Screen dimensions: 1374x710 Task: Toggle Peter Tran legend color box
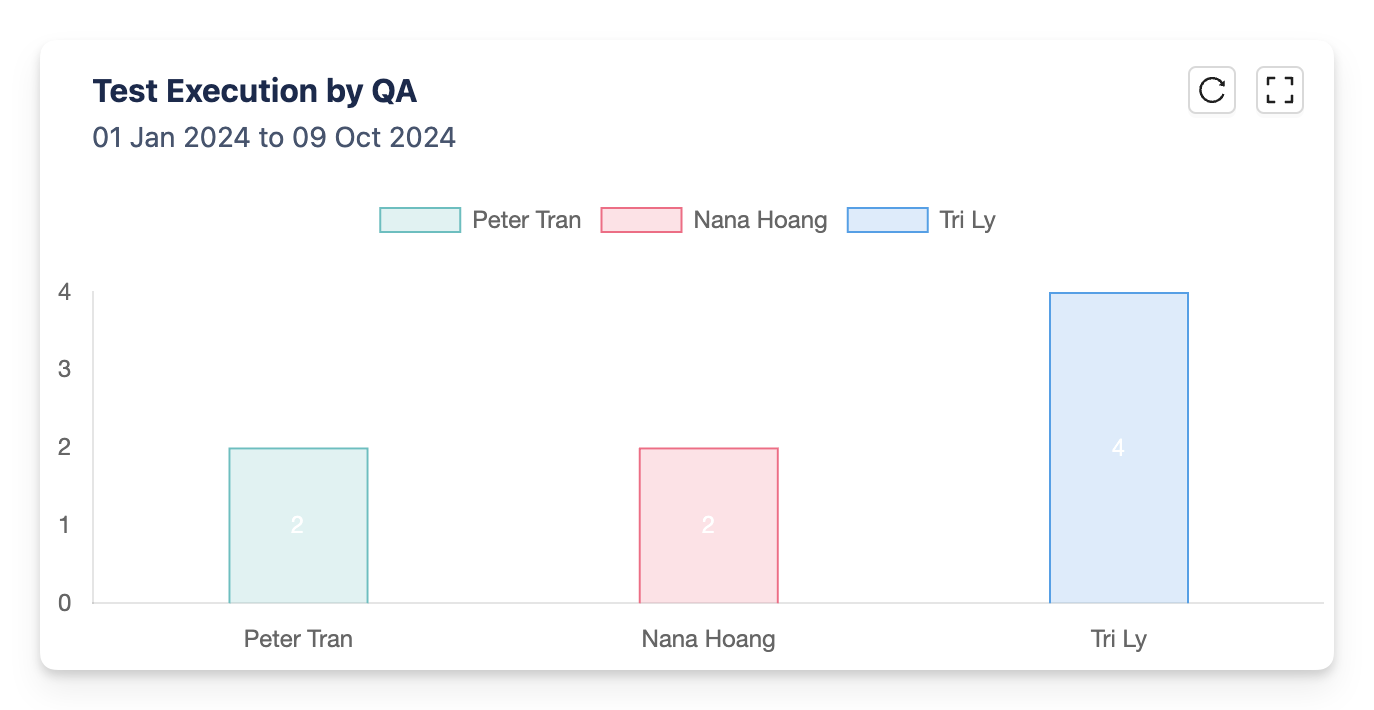[420, 220]
